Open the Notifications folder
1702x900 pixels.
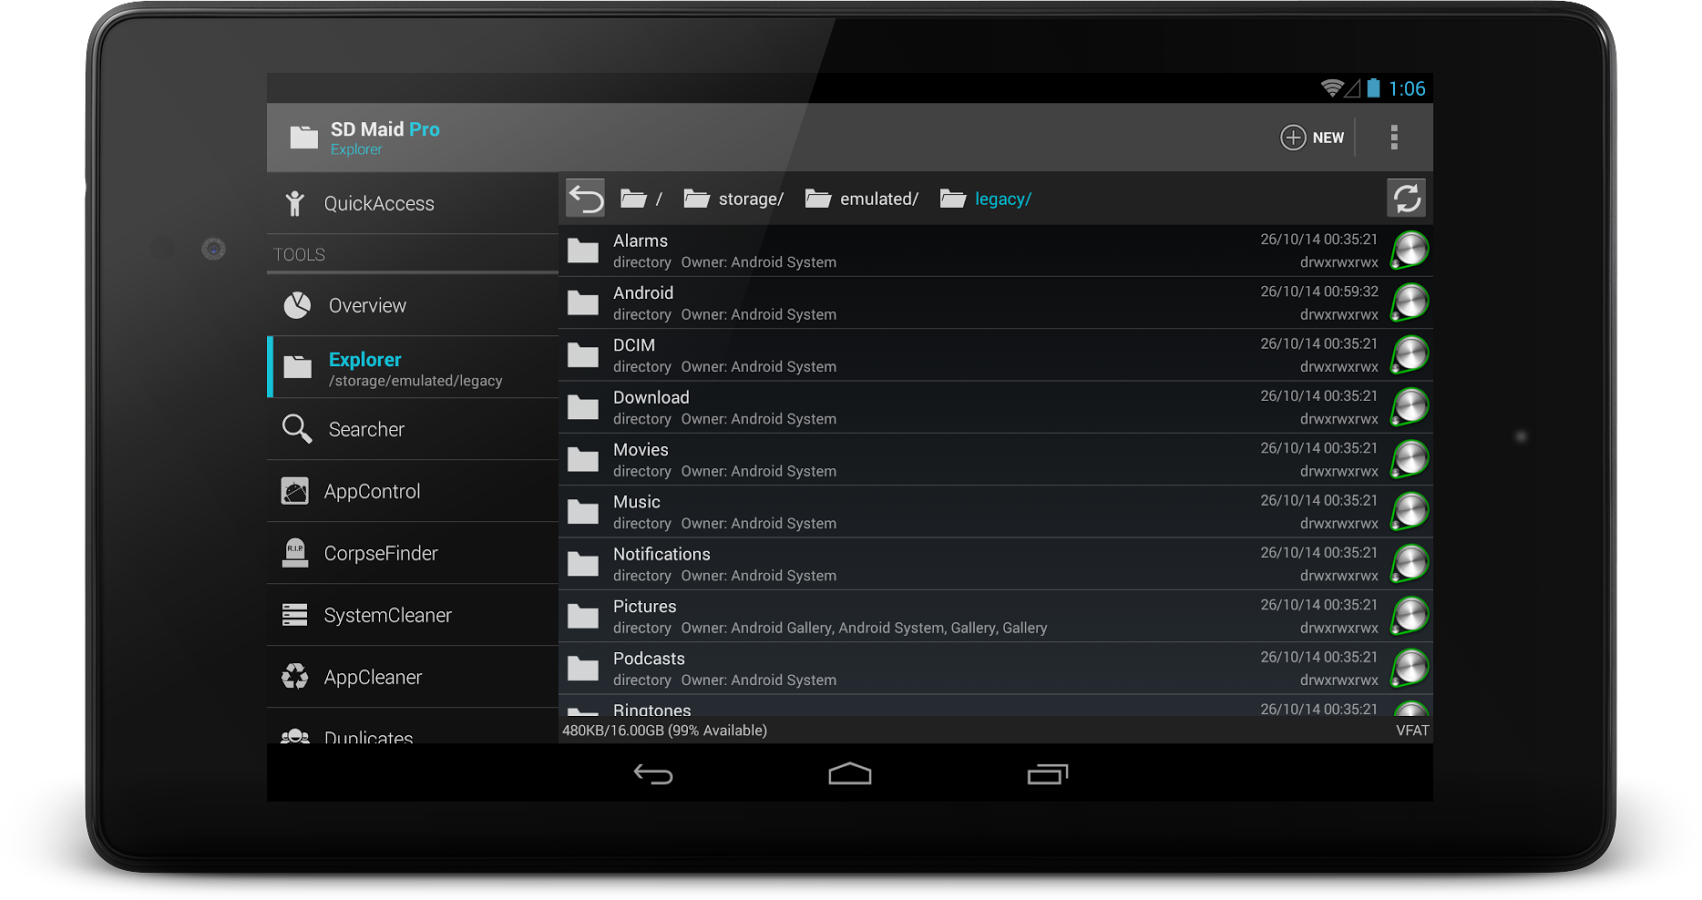(995, 563)
